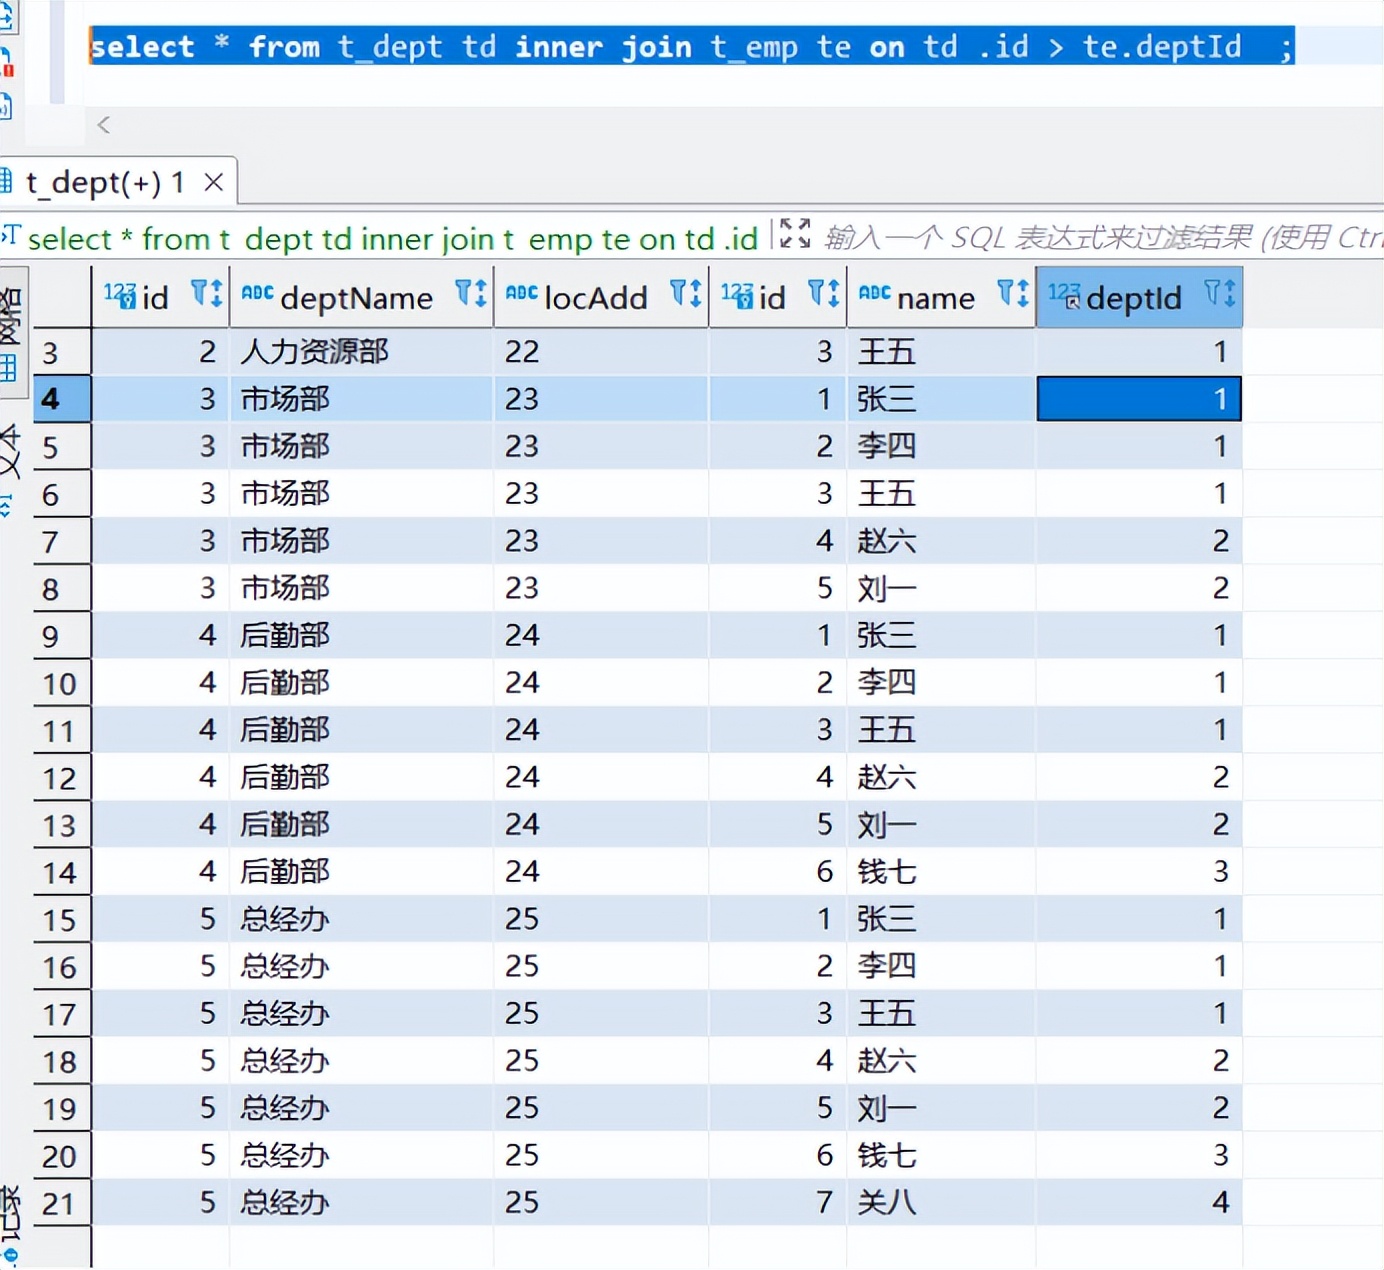The width and height of the screenshot is (1384, 1270).
Task: Click the funnel in the id header left of deptName
Action: coord(198,292)
